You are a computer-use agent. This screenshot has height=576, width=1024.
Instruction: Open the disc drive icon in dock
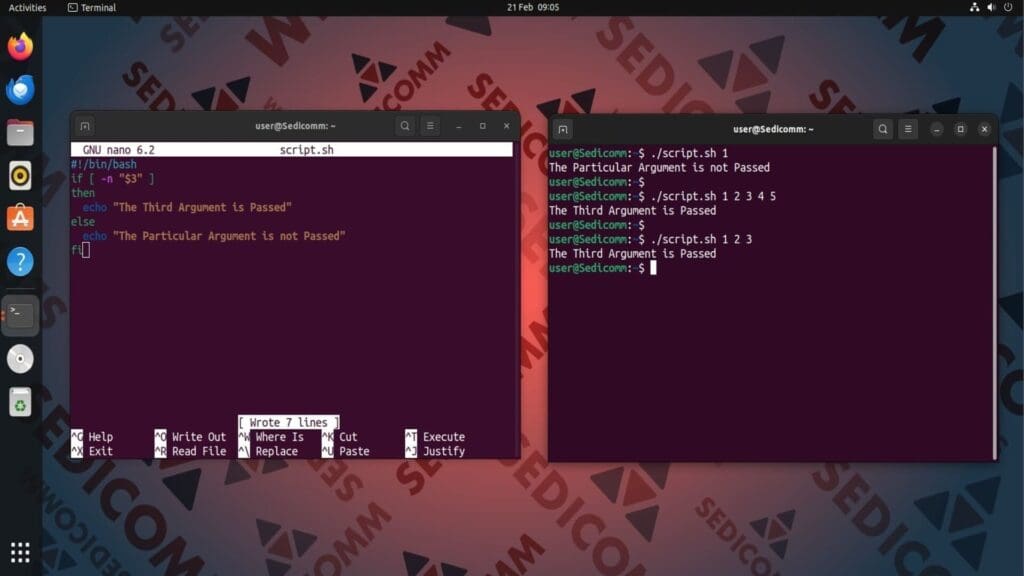pyautogui.click(x=20, y=358)
